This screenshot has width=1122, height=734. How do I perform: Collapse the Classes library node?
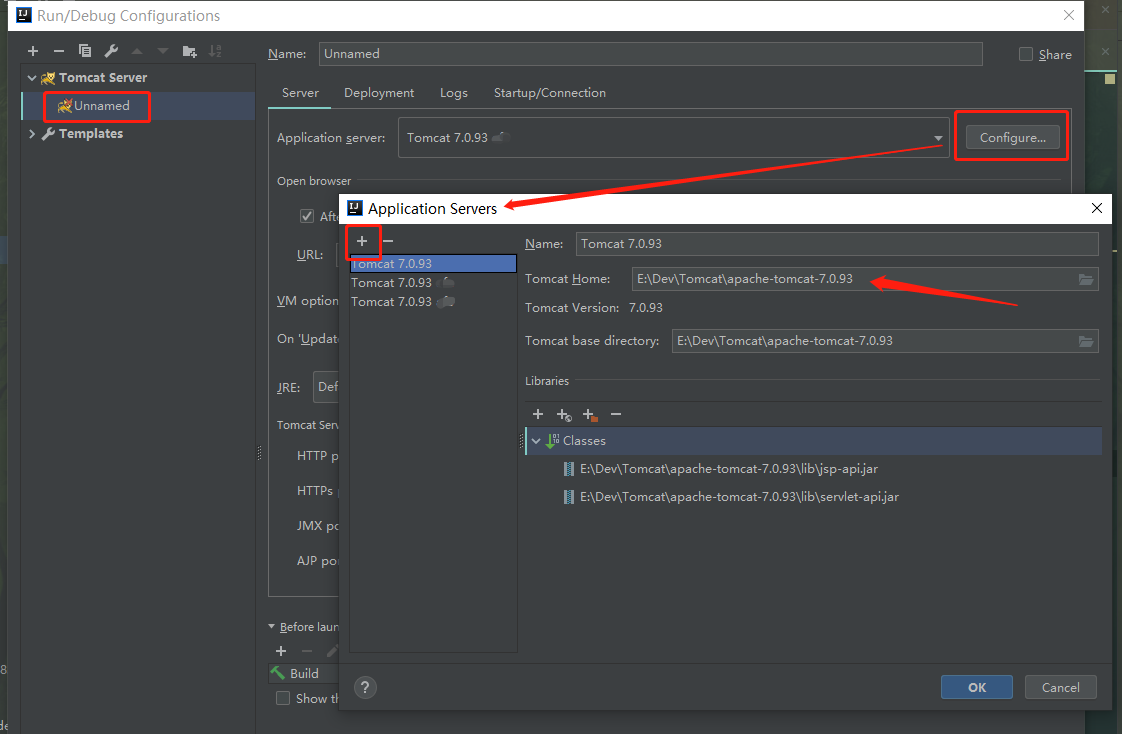click(536, 441)
